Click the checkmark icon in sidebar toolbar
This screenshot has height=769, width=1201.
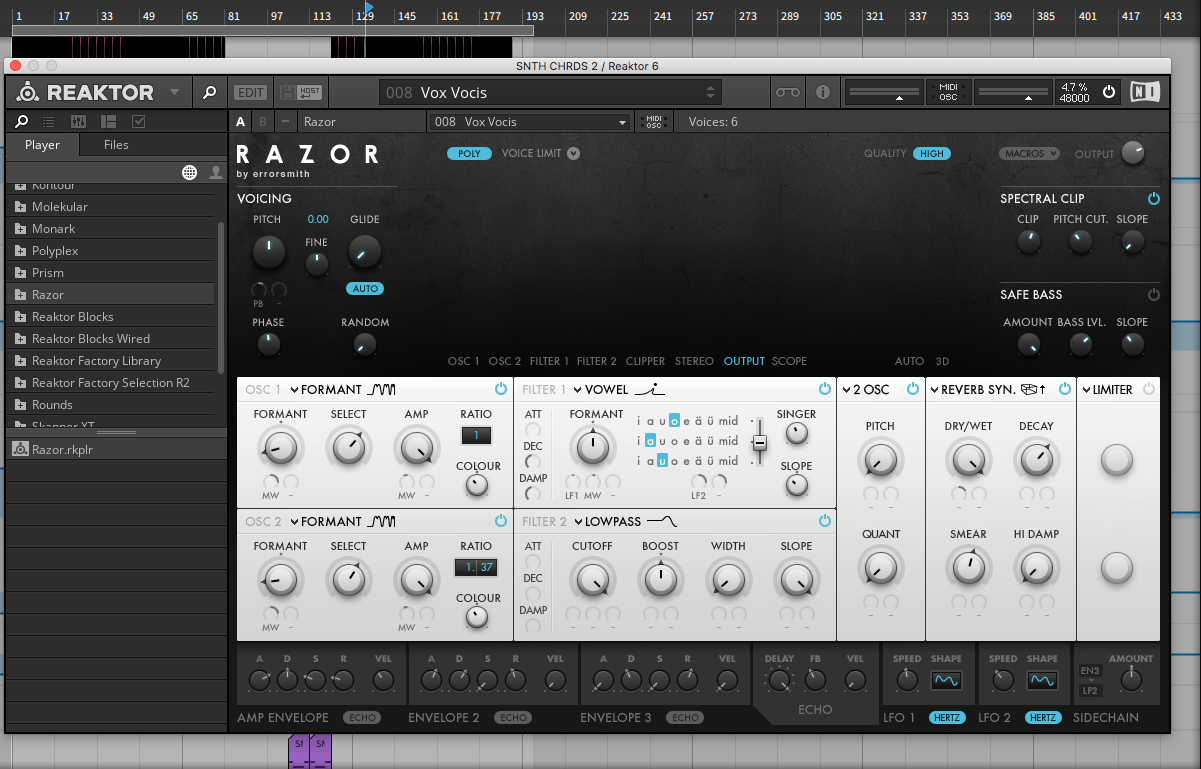point(138,121)
